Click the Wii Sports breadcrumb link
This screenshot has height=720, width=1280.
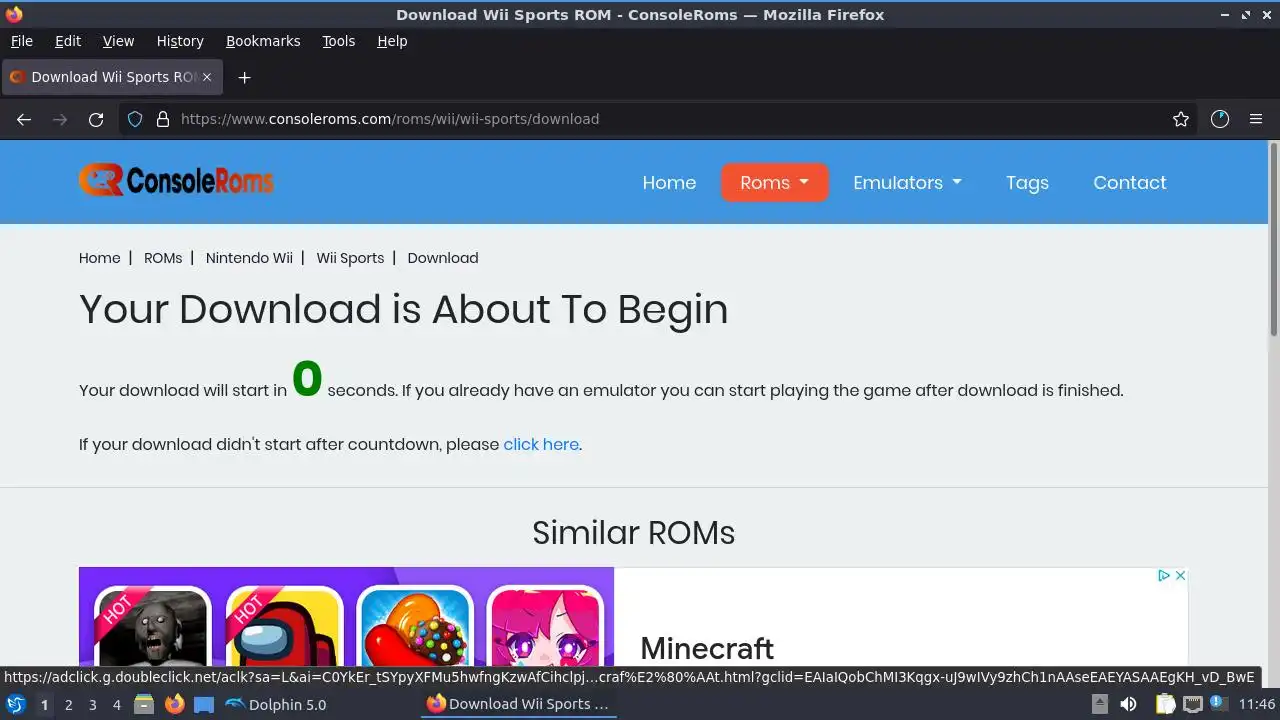(350, 258)
